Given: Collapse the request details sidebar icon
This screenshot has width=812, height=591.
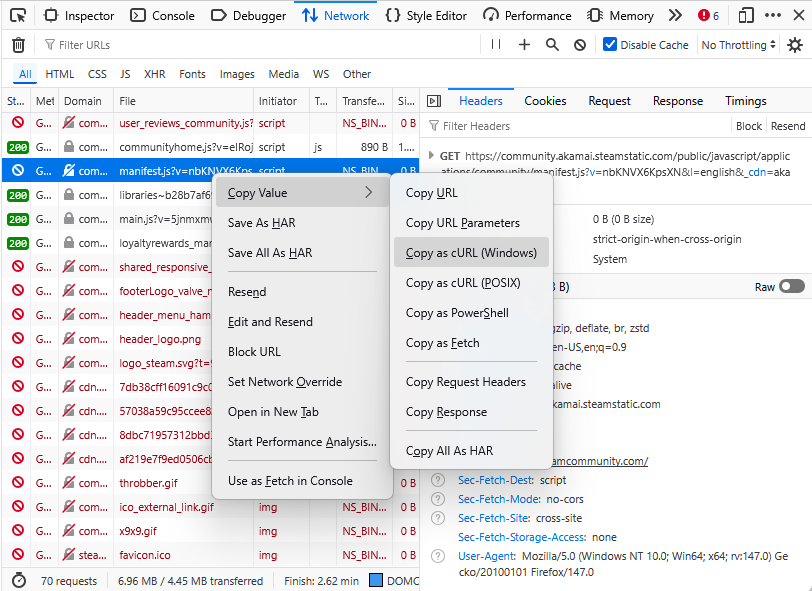Looking at the screenshot, I should (434, 101).
